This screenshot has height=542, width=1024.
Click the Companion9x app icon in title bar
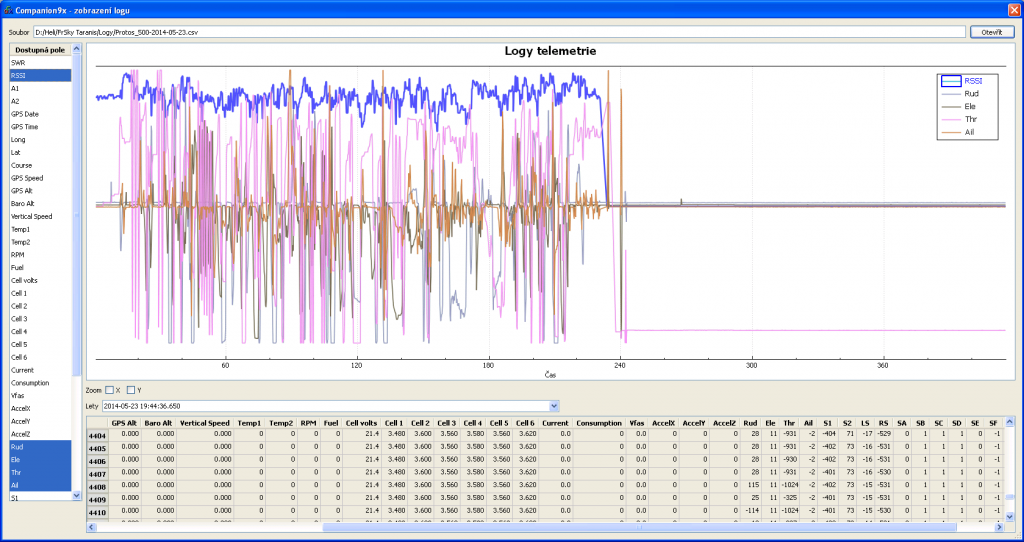(x=9, y=9)
